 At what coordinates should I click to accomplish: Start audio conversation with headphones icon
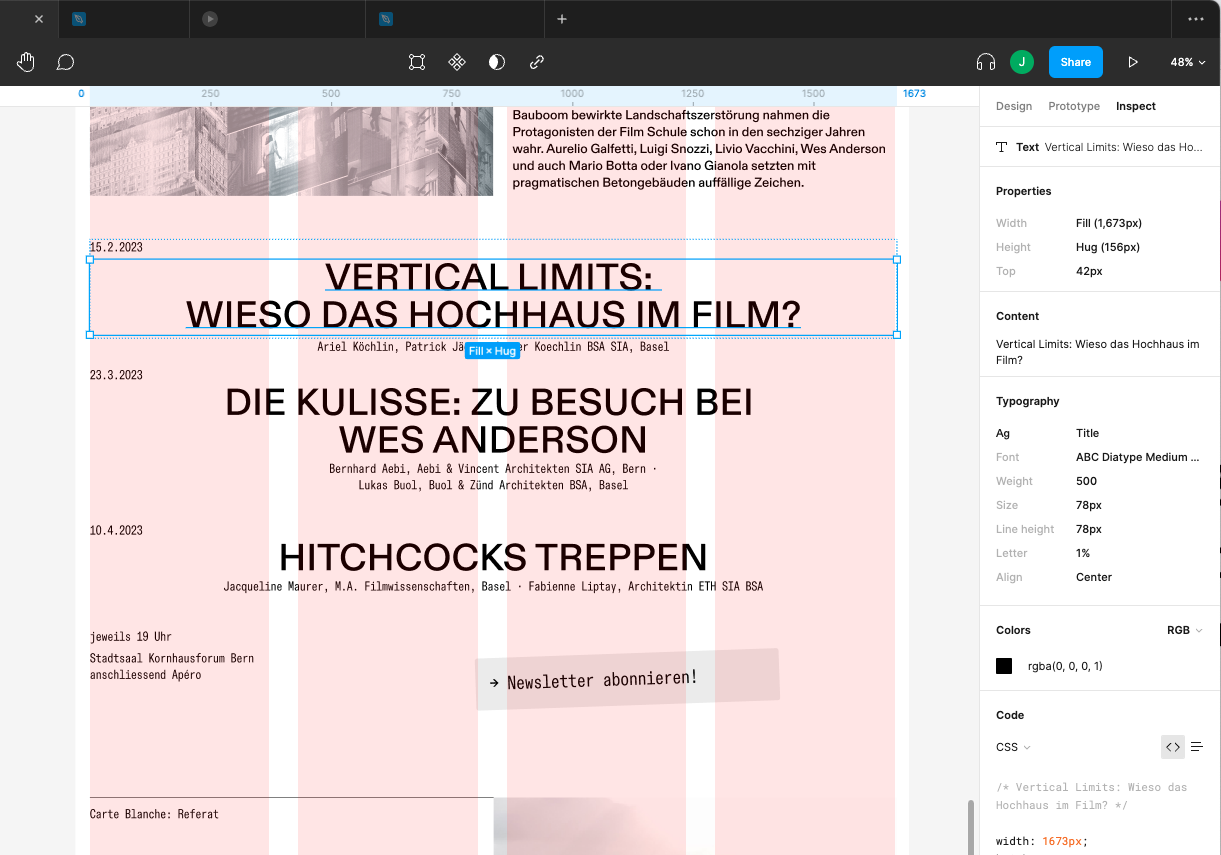[x=985, y=62]
